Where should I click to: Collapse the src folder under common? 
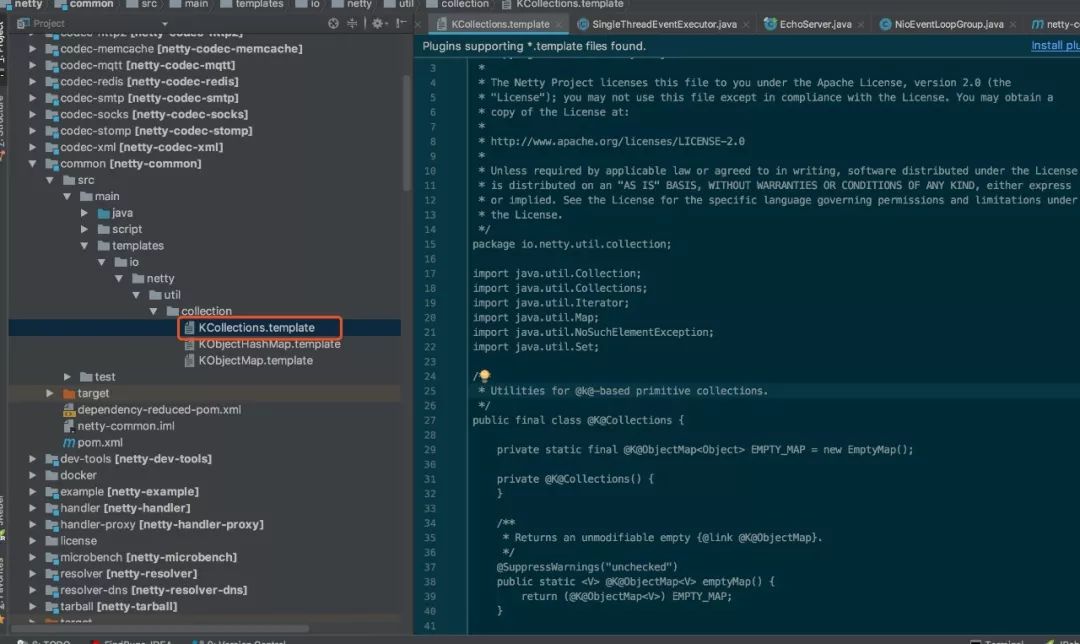(50, 180)
